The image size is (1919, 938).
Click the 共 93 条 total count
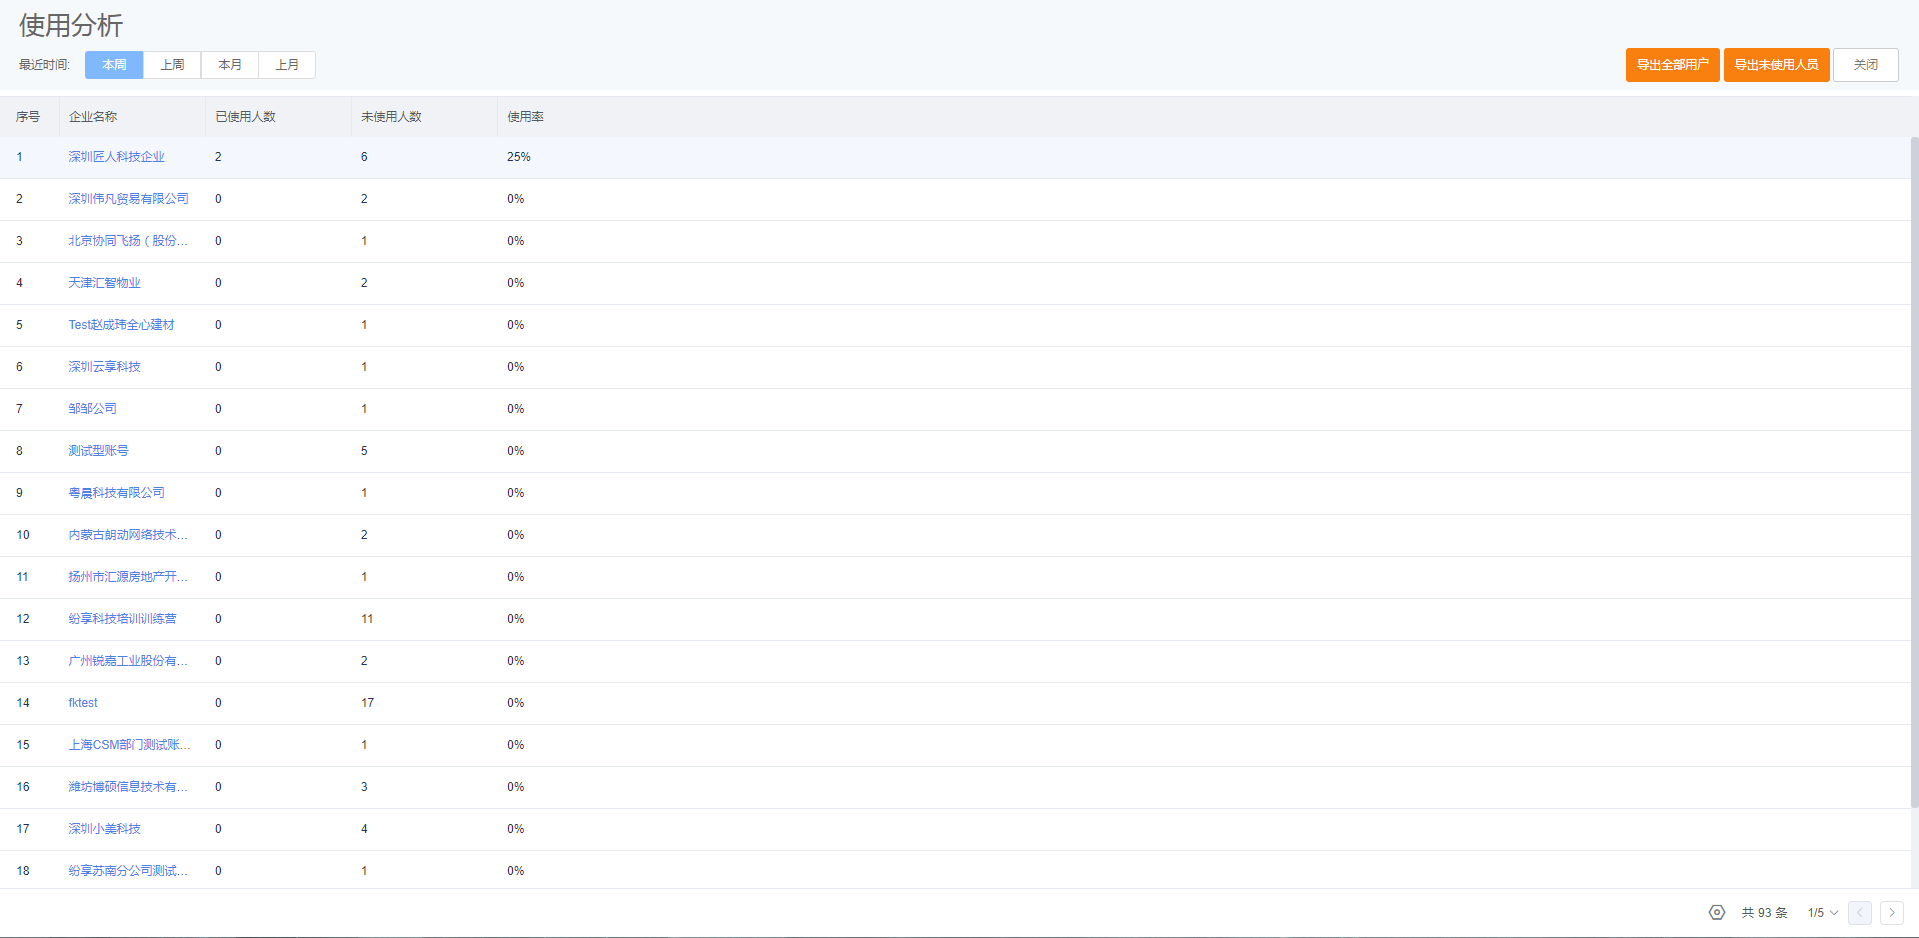click(x=1764, y=913)
